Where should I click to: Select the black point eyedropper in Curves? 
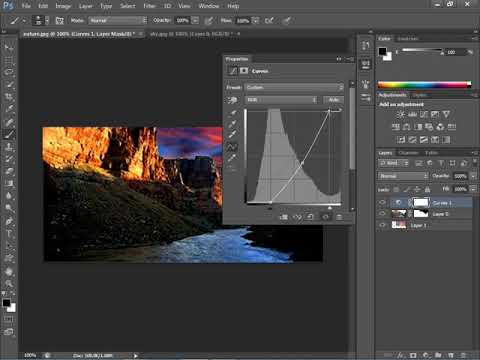[x=232, y=113]
